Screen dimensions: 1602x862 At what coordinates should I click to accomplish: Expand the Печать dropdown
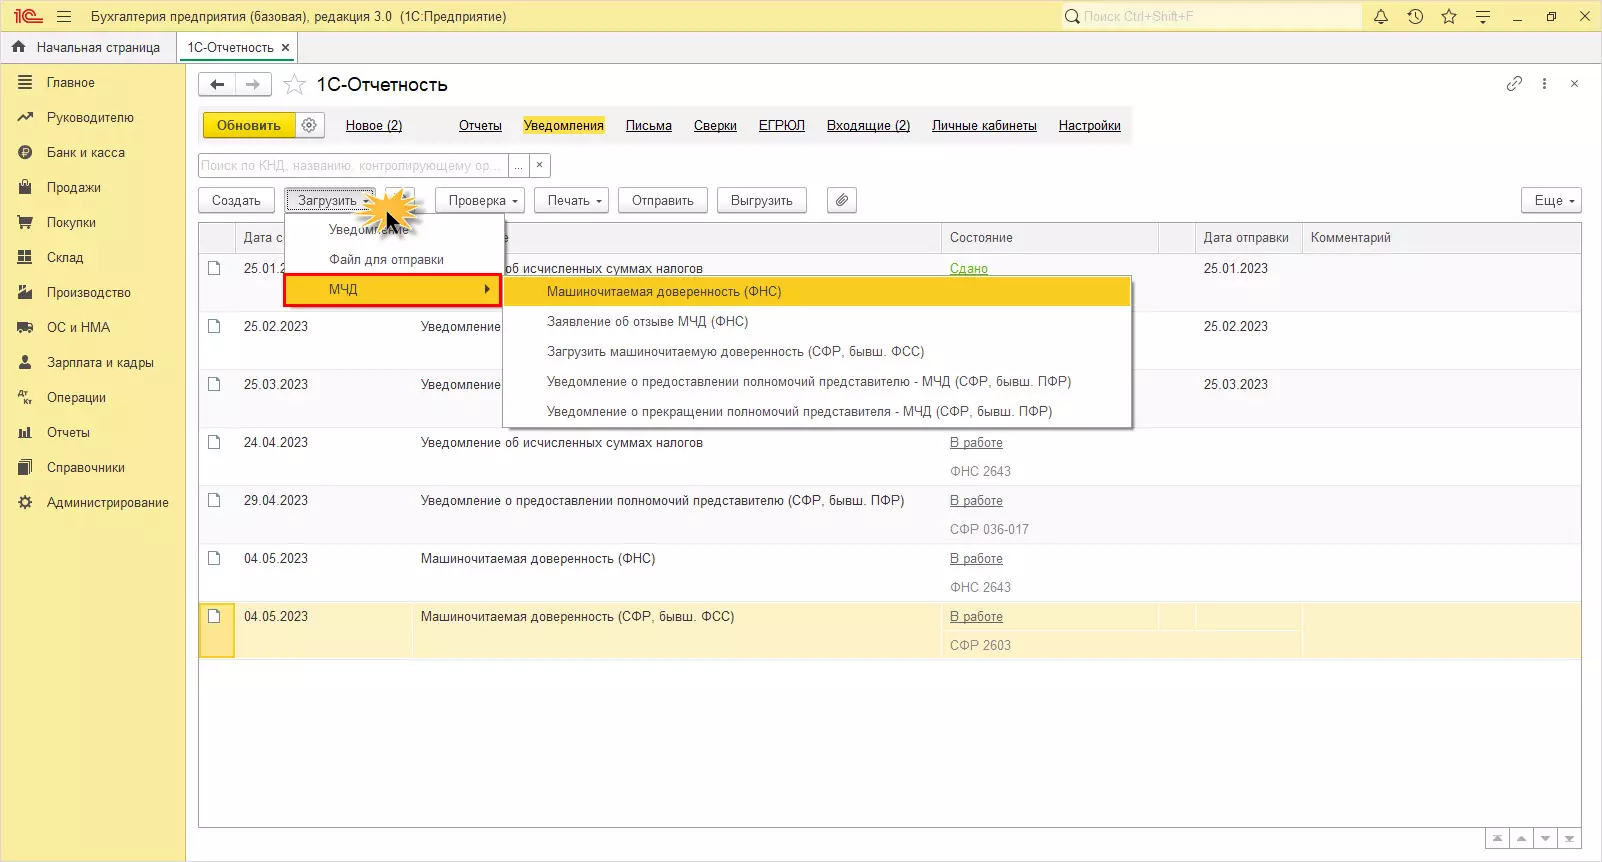[x=572, y=201]
